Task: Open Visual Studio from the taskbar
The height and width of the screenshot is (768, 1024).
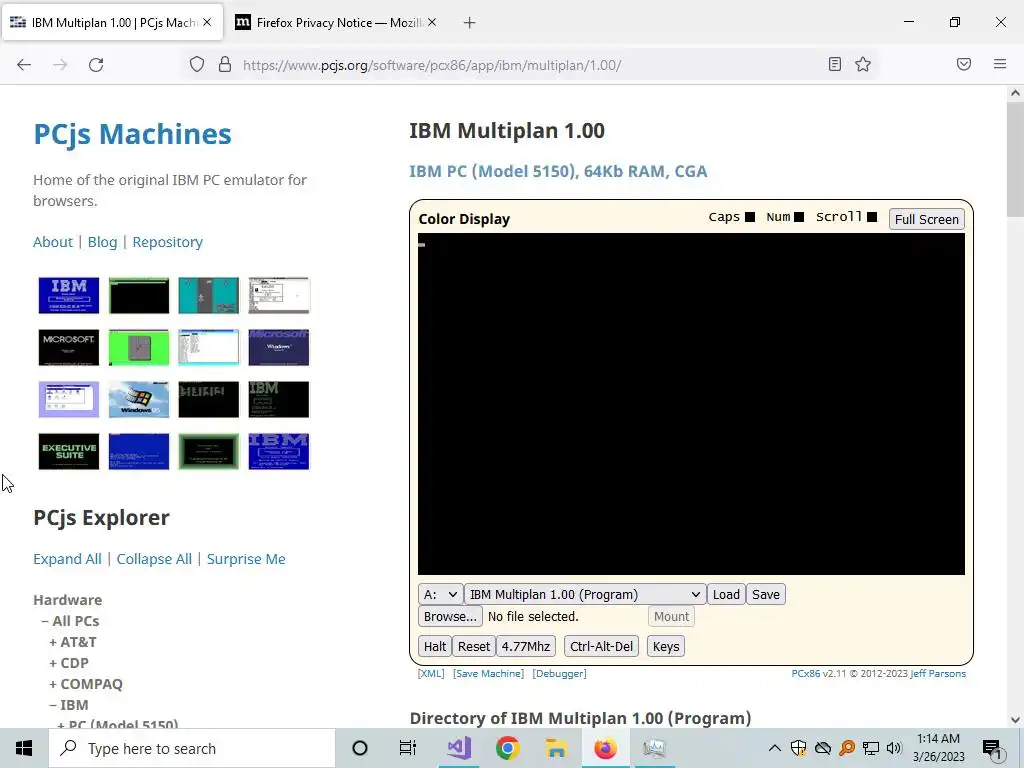Action: click(459, 748)
